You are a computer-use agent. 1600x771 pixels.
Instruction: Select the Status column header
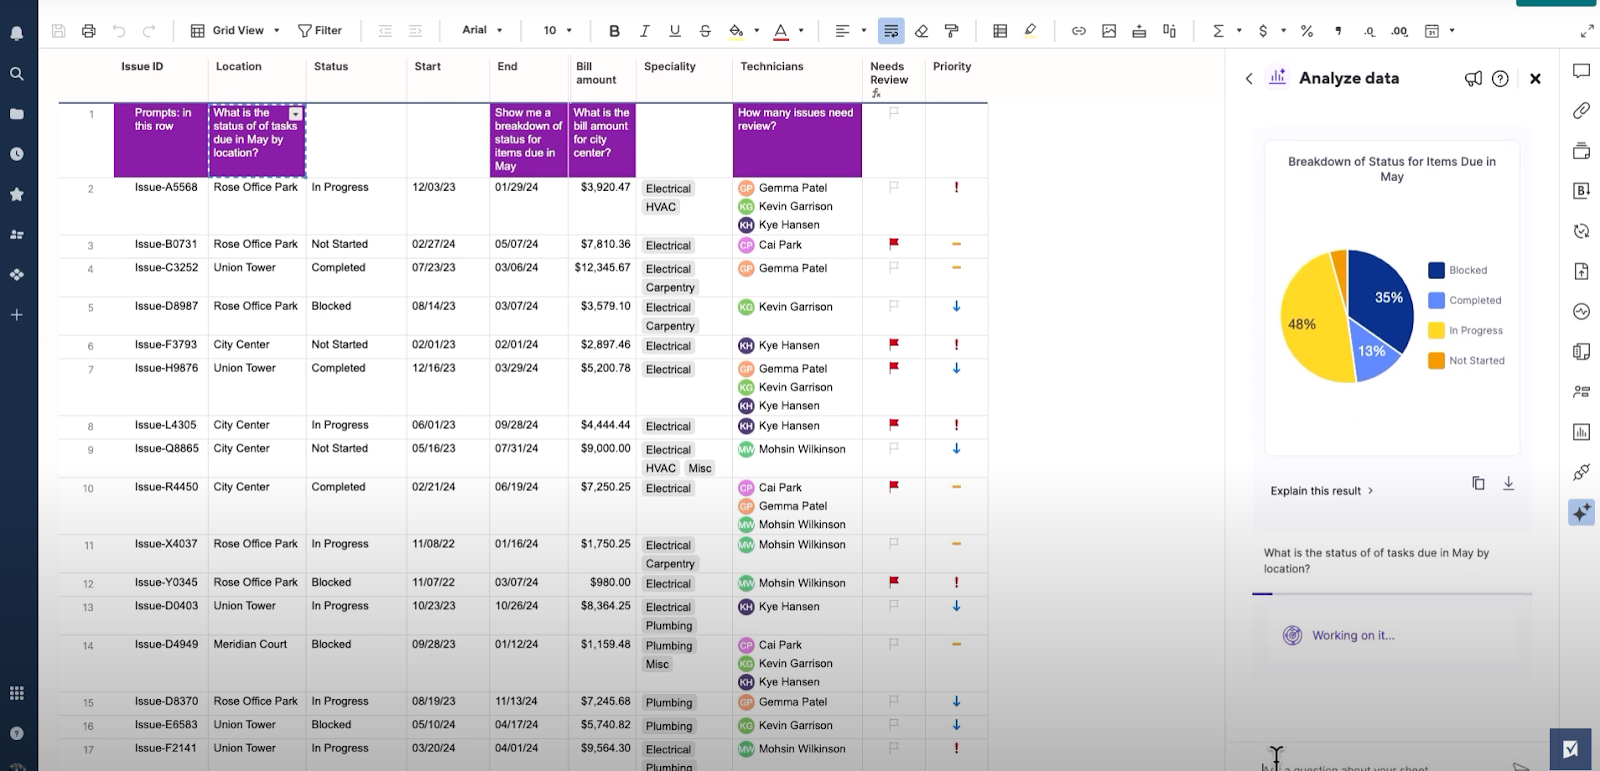[x=331, y=67]
